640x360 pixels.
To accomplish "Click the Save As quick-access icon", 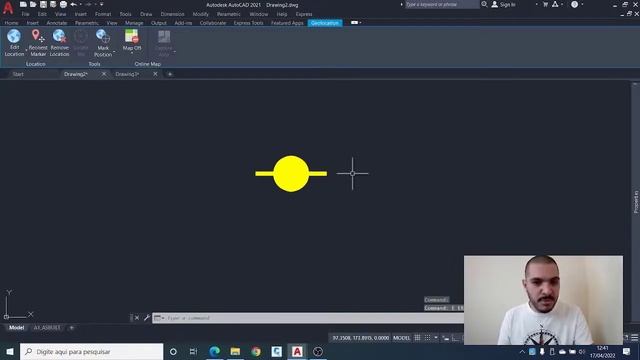I will (x=53, y=4).
